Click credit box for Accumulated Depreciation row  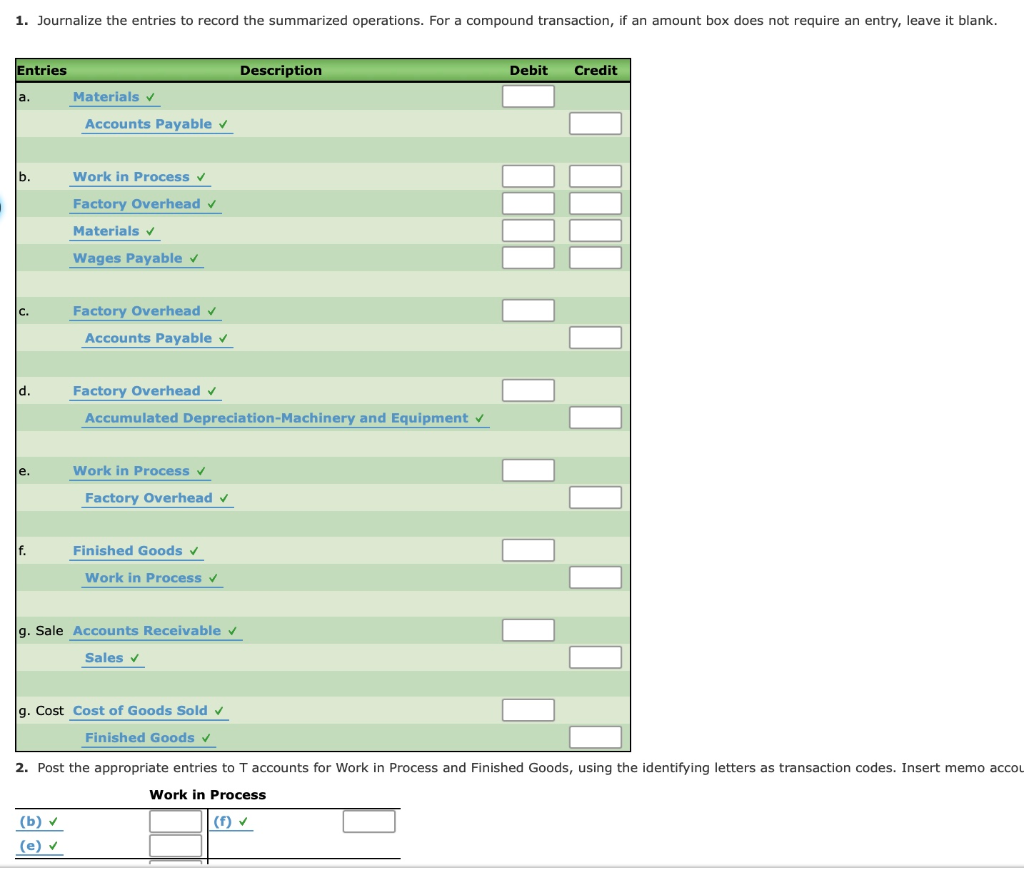tap(595, 418)
